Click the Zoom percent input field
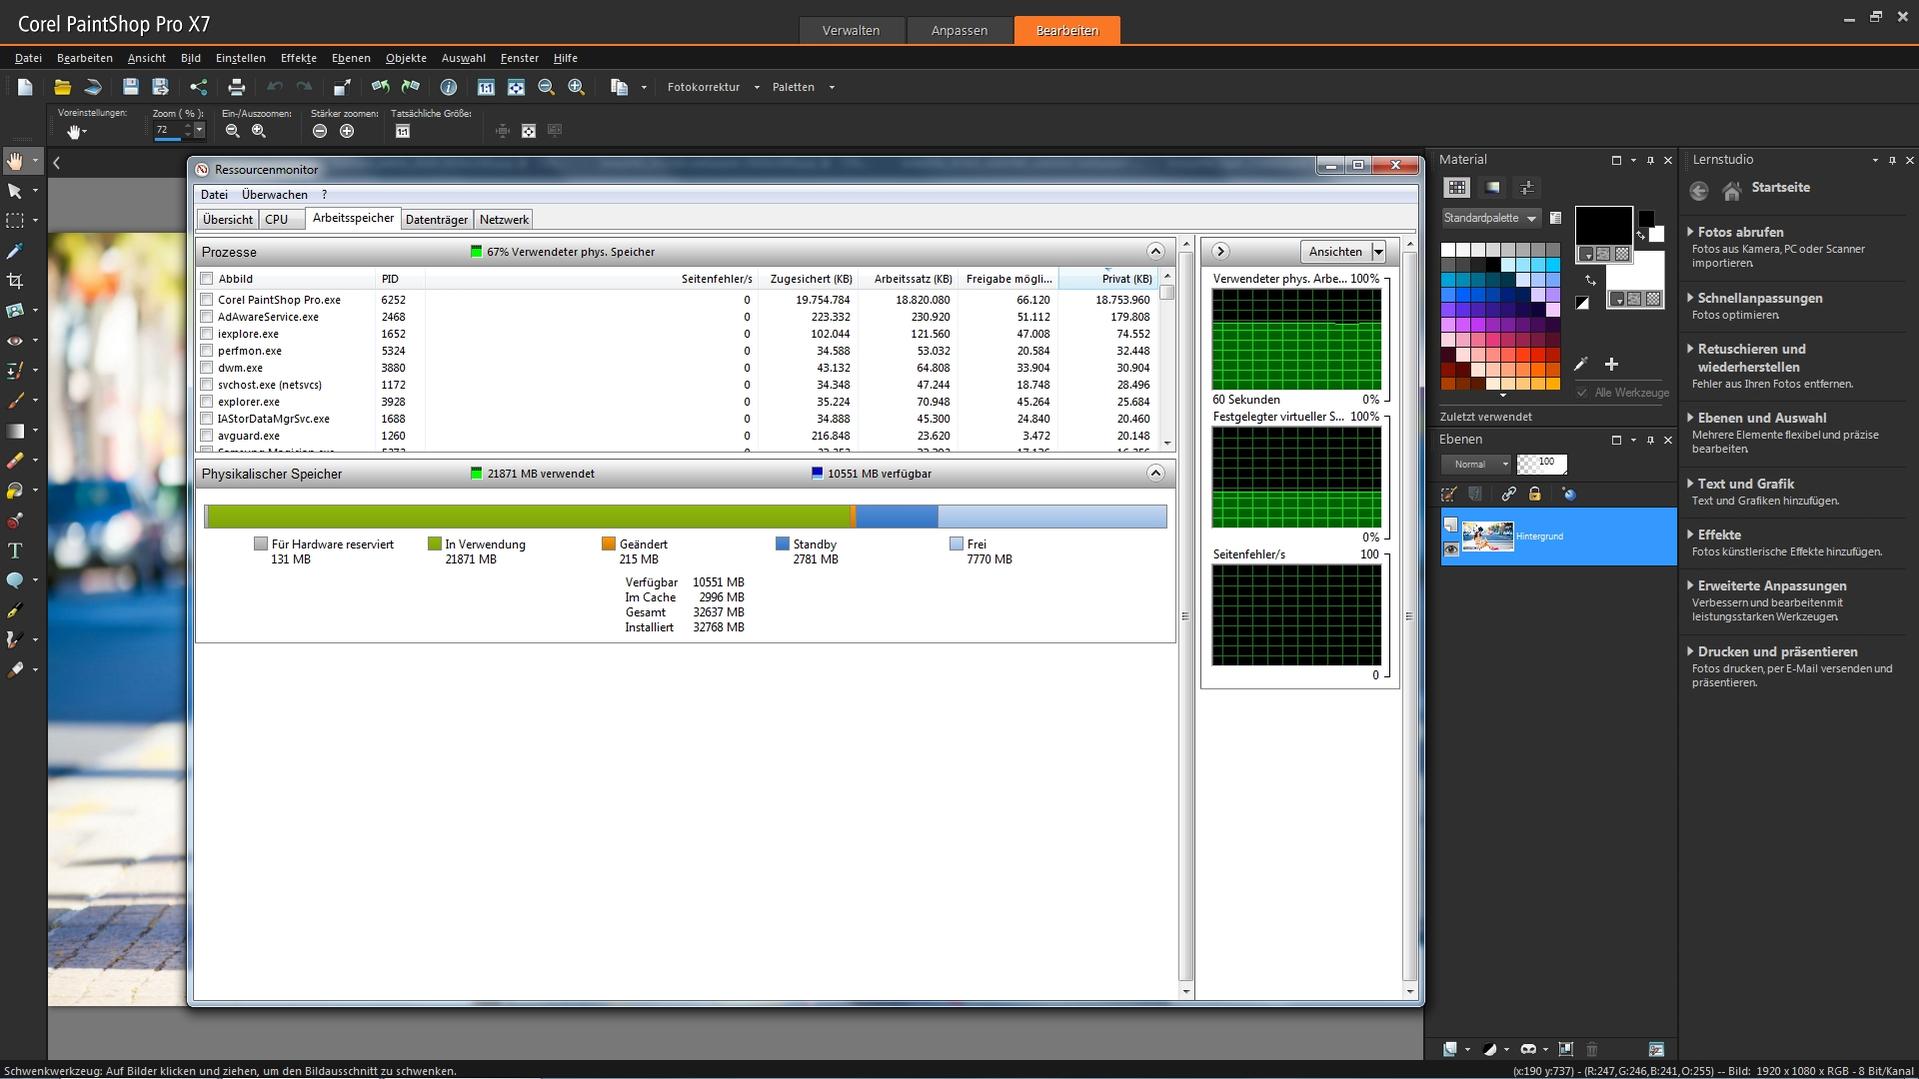 click(168, 130)
